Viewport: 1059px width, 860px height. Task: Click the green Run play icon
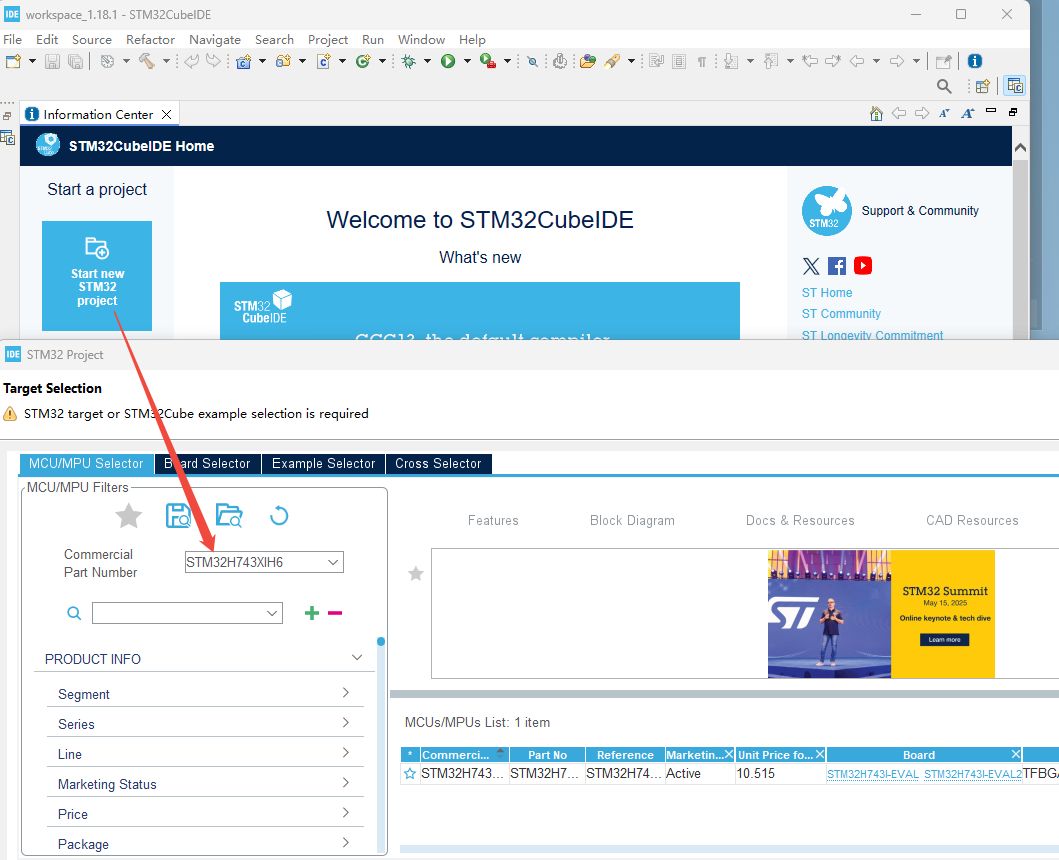coord(448,61)
